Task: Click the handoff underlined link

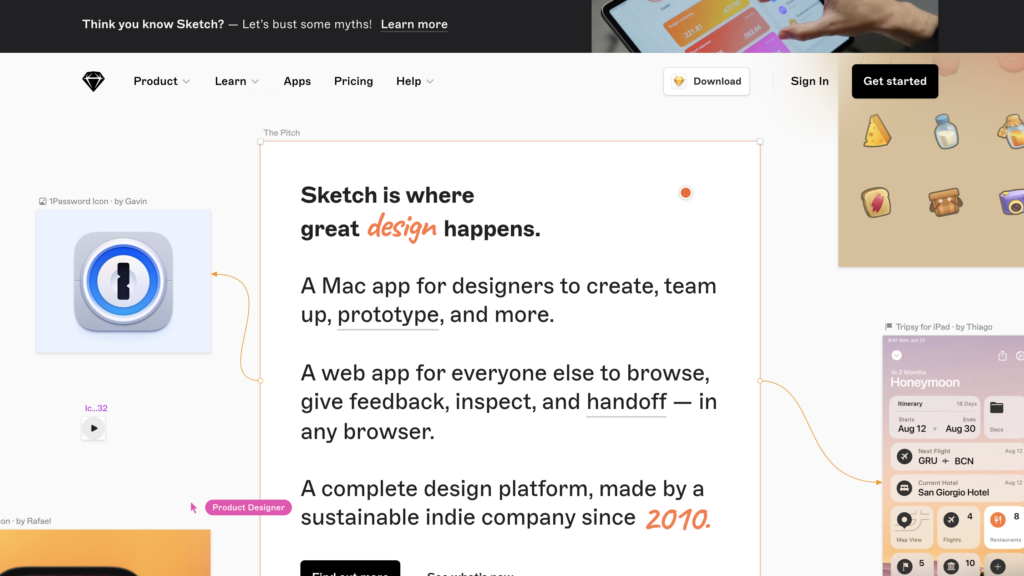Action: coord(626,402)
